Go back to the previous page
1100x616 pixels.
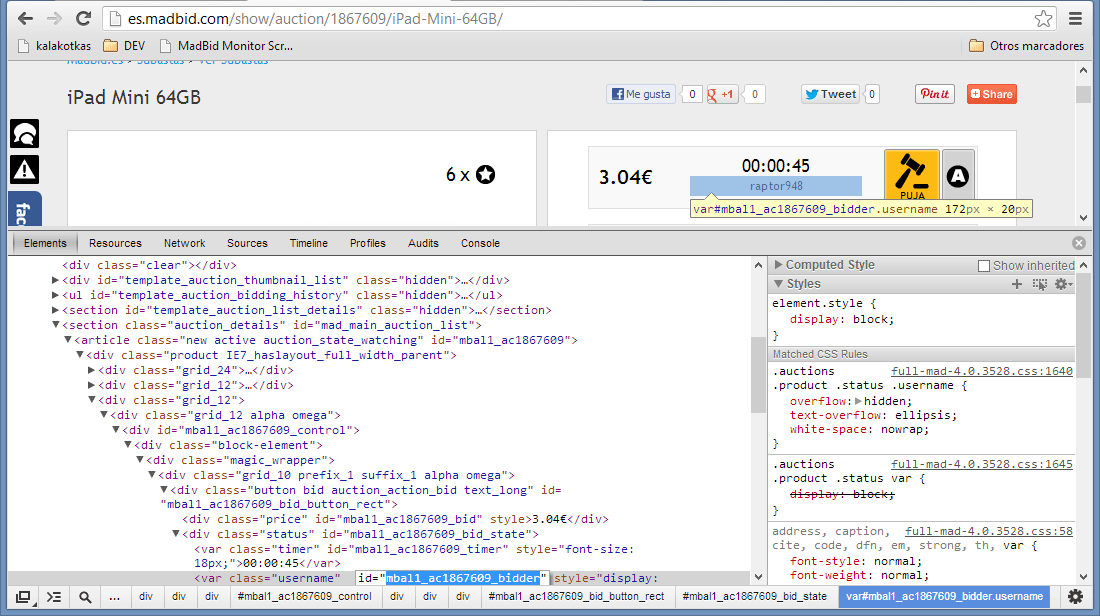(x=25, y=18)
